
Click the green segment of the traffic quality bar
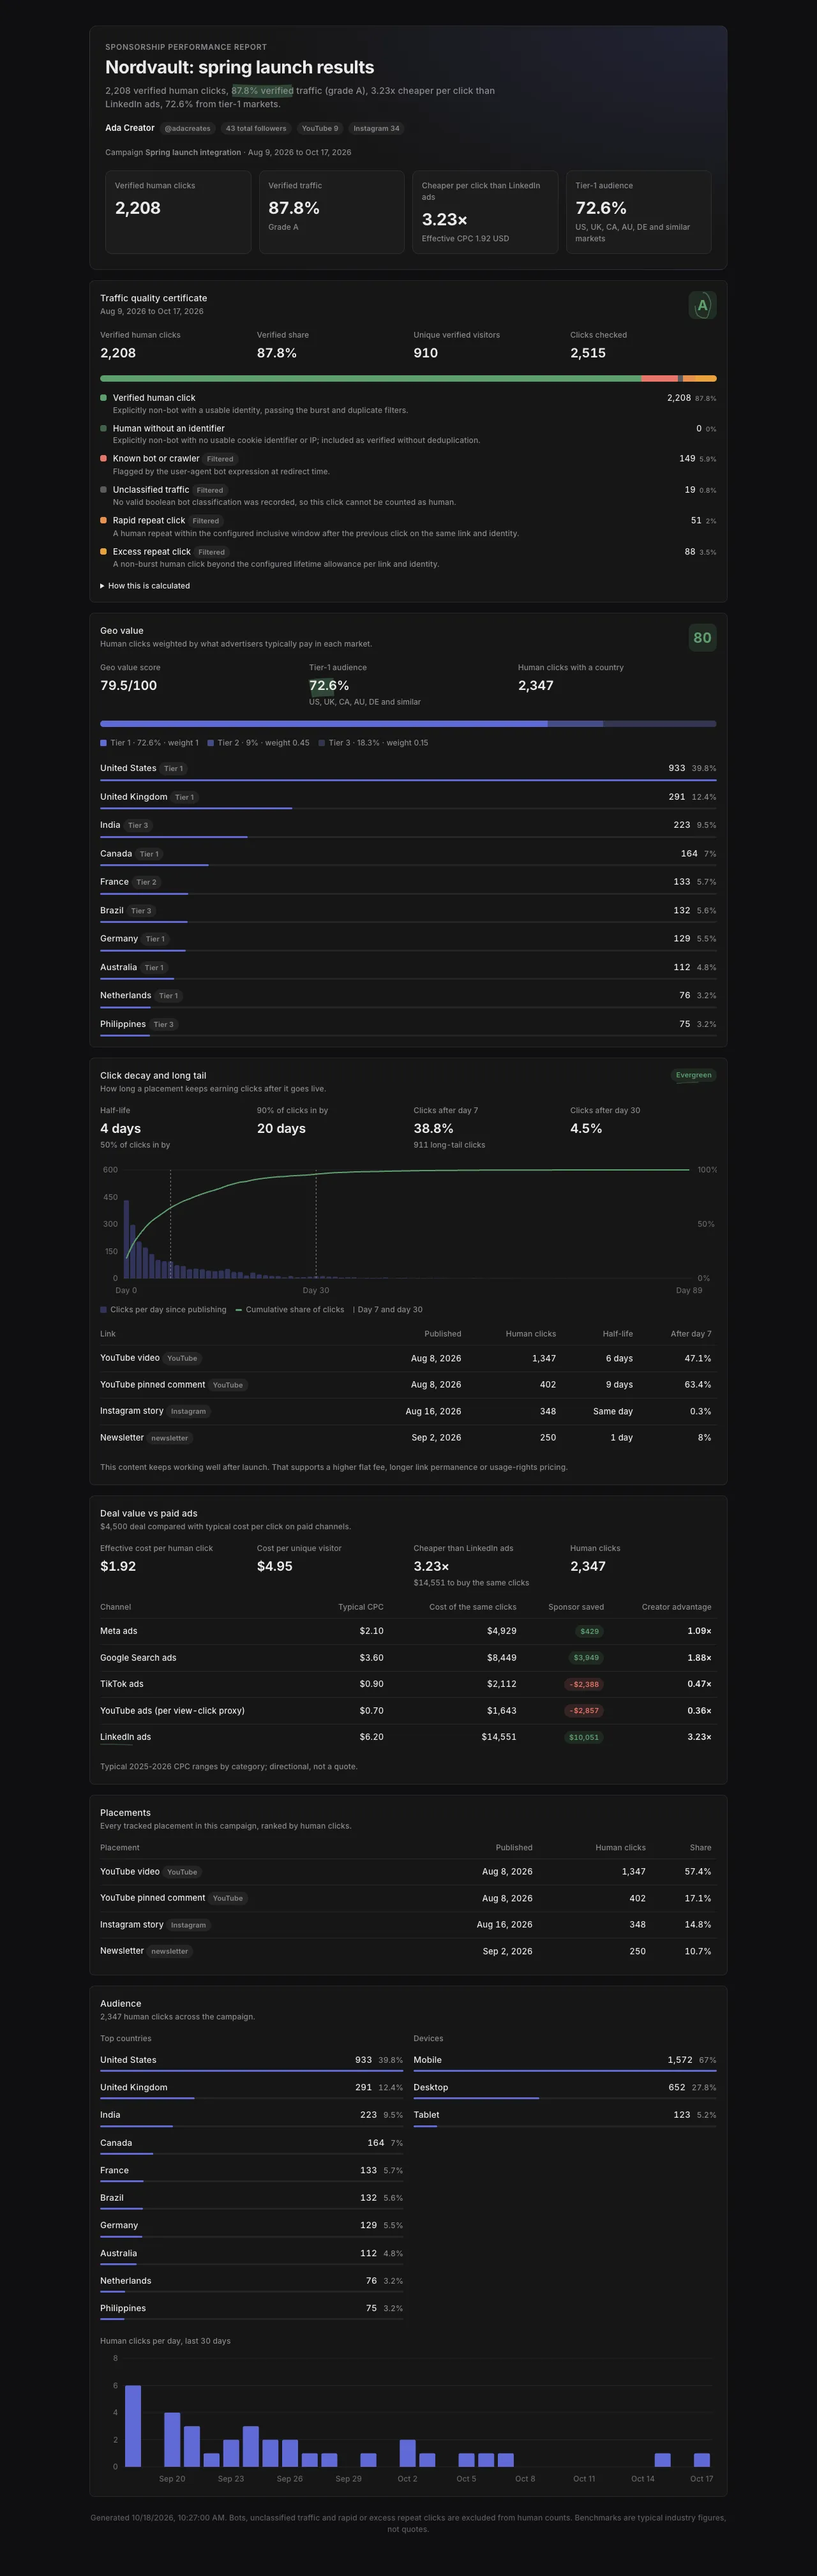point(370,379)
